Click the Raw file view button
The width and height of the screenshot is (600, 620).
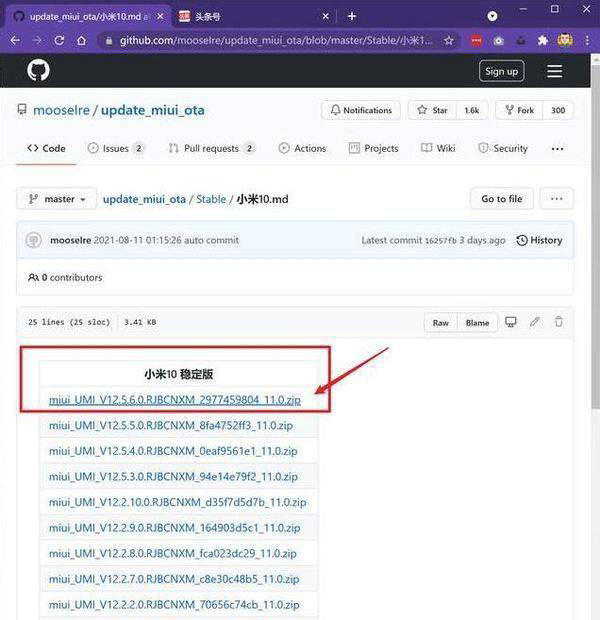tap(440, 322)
